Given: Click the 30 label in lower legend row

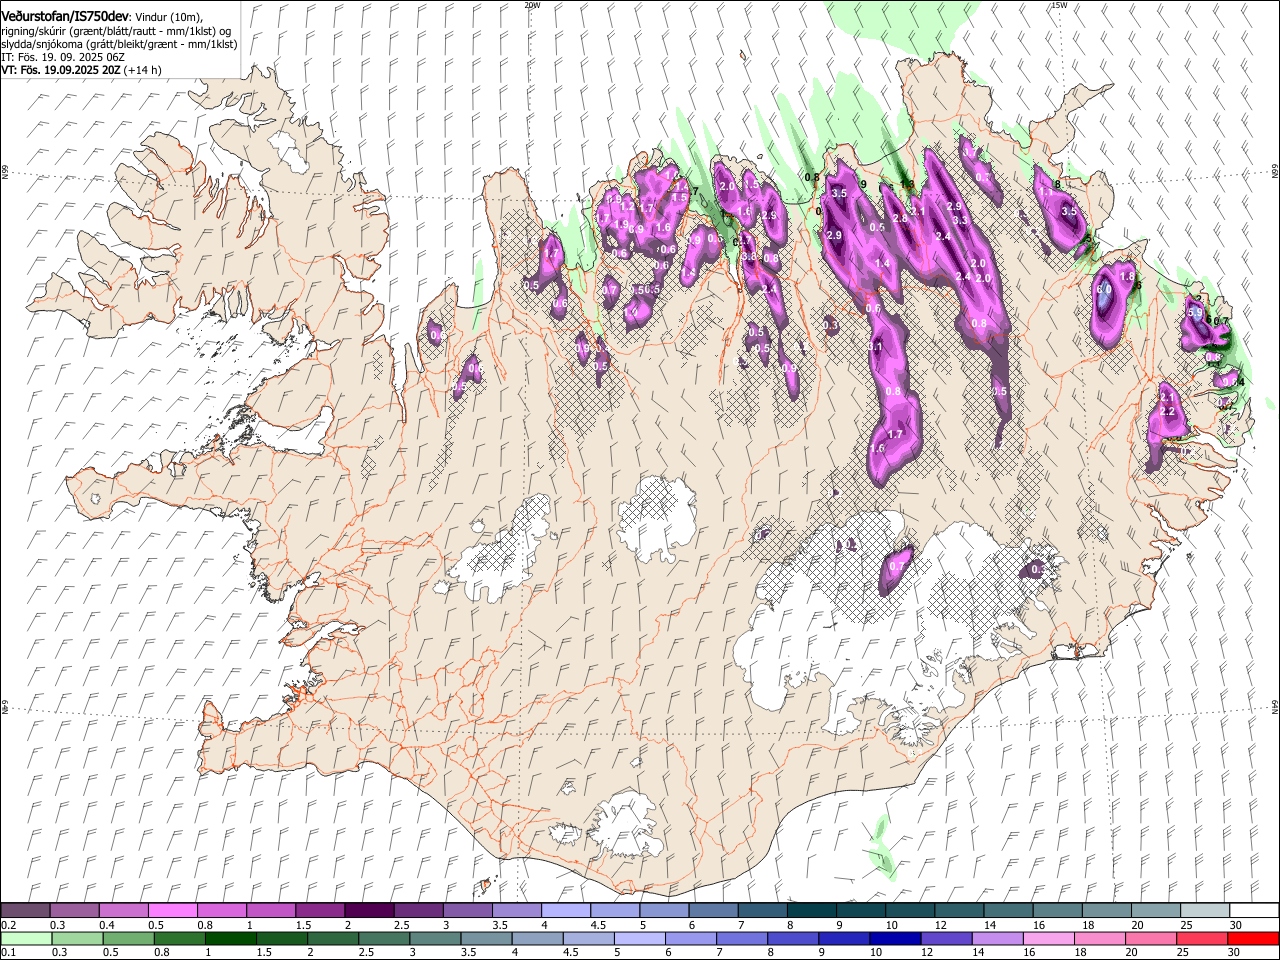Looking at the screenshot, I should pos(1235,953).
